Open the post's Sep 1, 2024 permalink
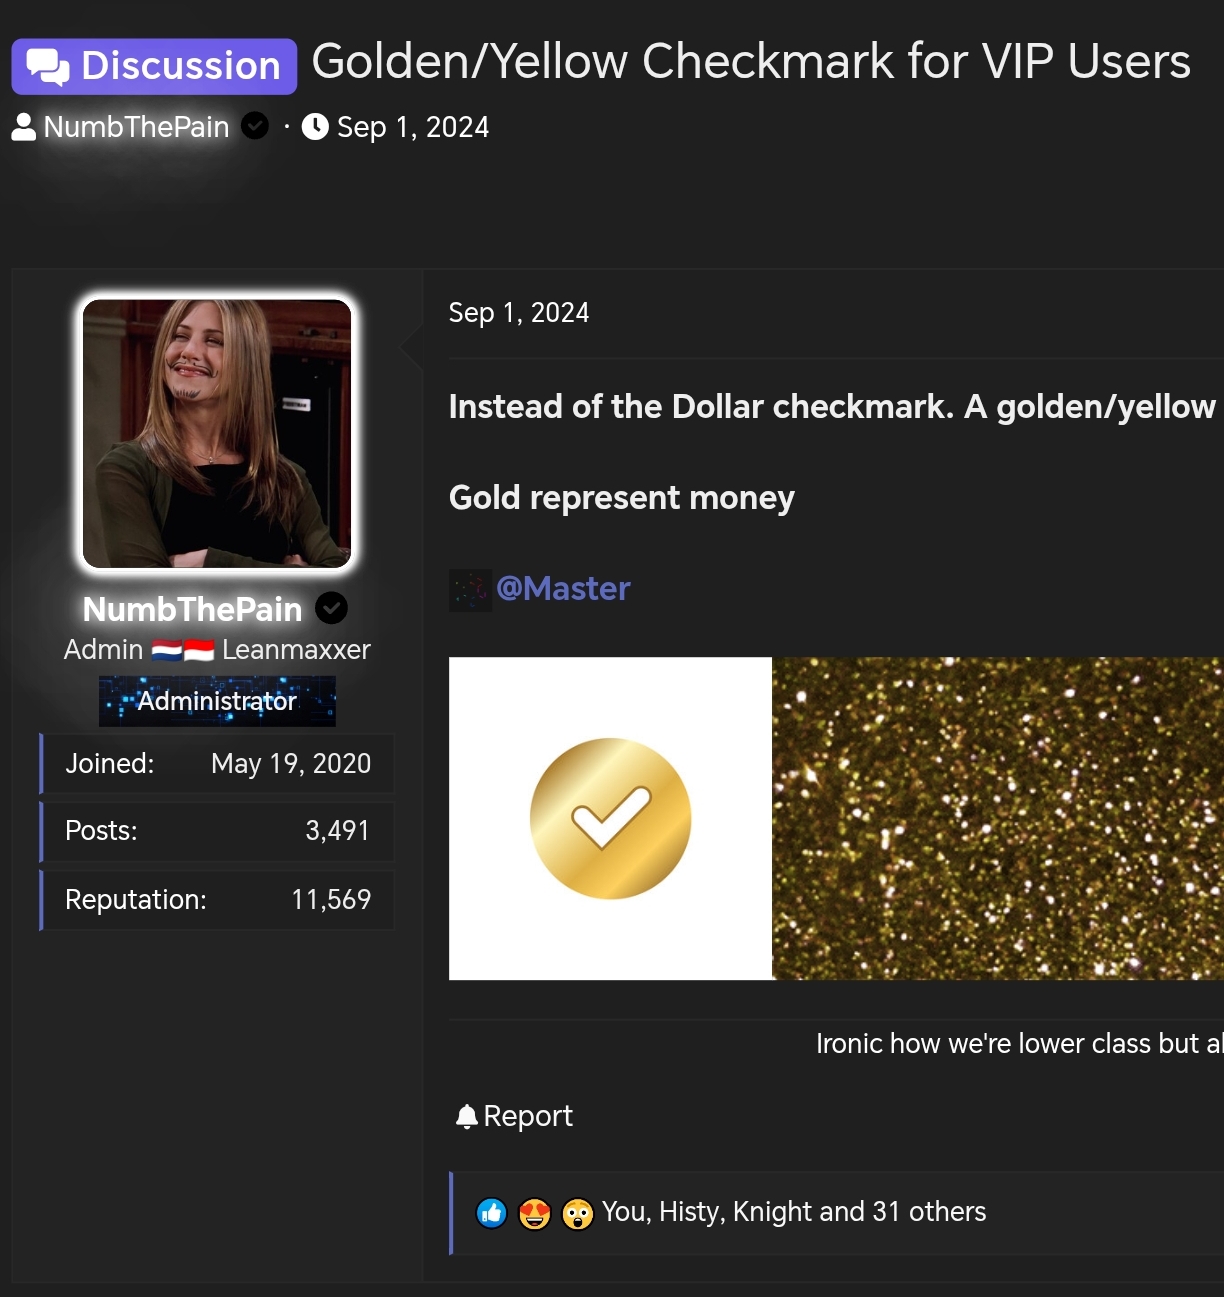Screen dimensions: 1224x1297 pos(519,313)
